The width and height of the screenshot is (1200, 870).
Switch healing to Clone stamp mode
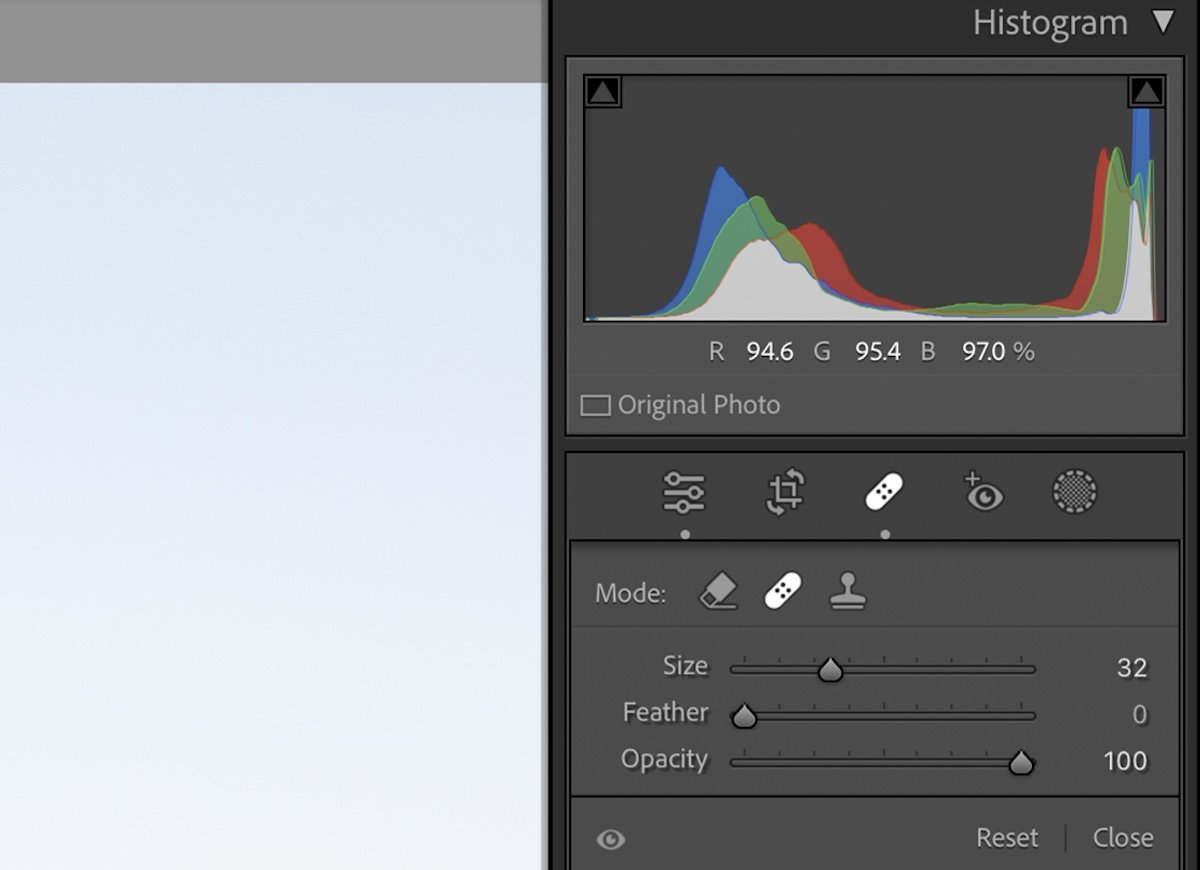pos(848,592)
